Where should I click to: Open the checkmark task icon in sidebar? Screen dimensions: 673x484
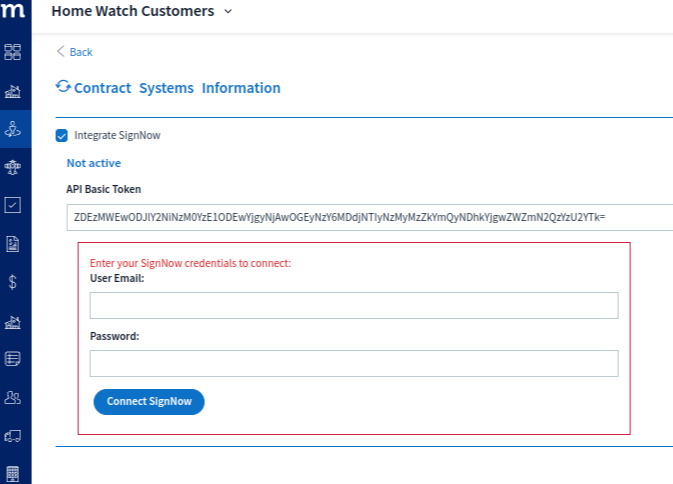12,205
